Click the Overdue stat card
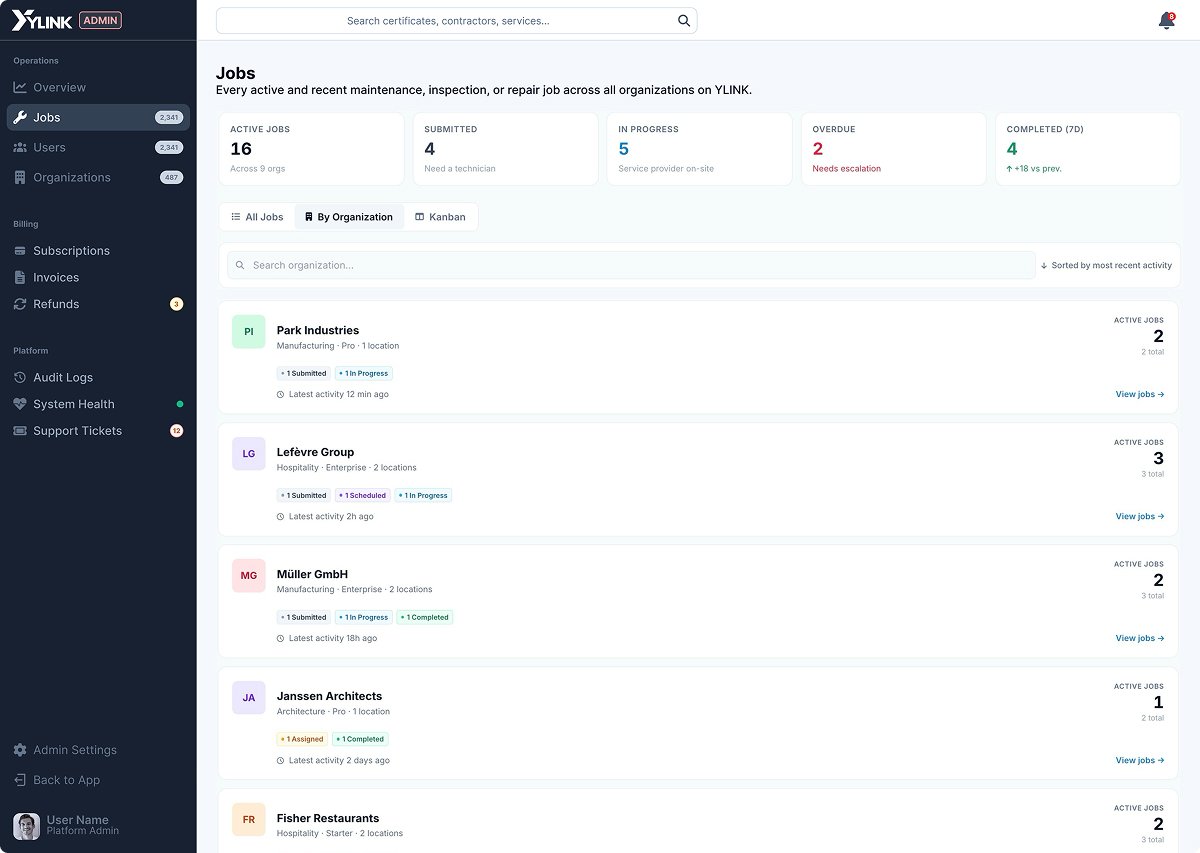The height and width of the screenshot is (853, 1200). (x=893, y=149)
